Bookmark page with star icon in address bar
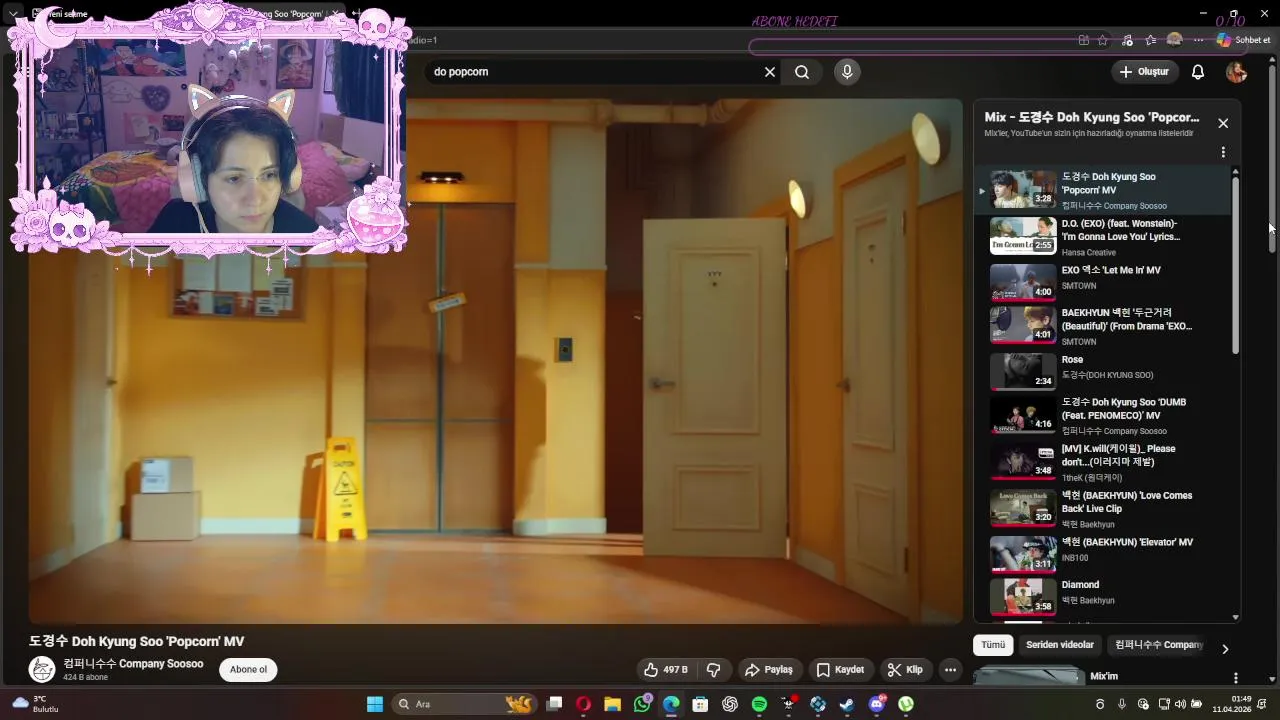Screen dimensions: 1280x720 [x=1103, y=40]
